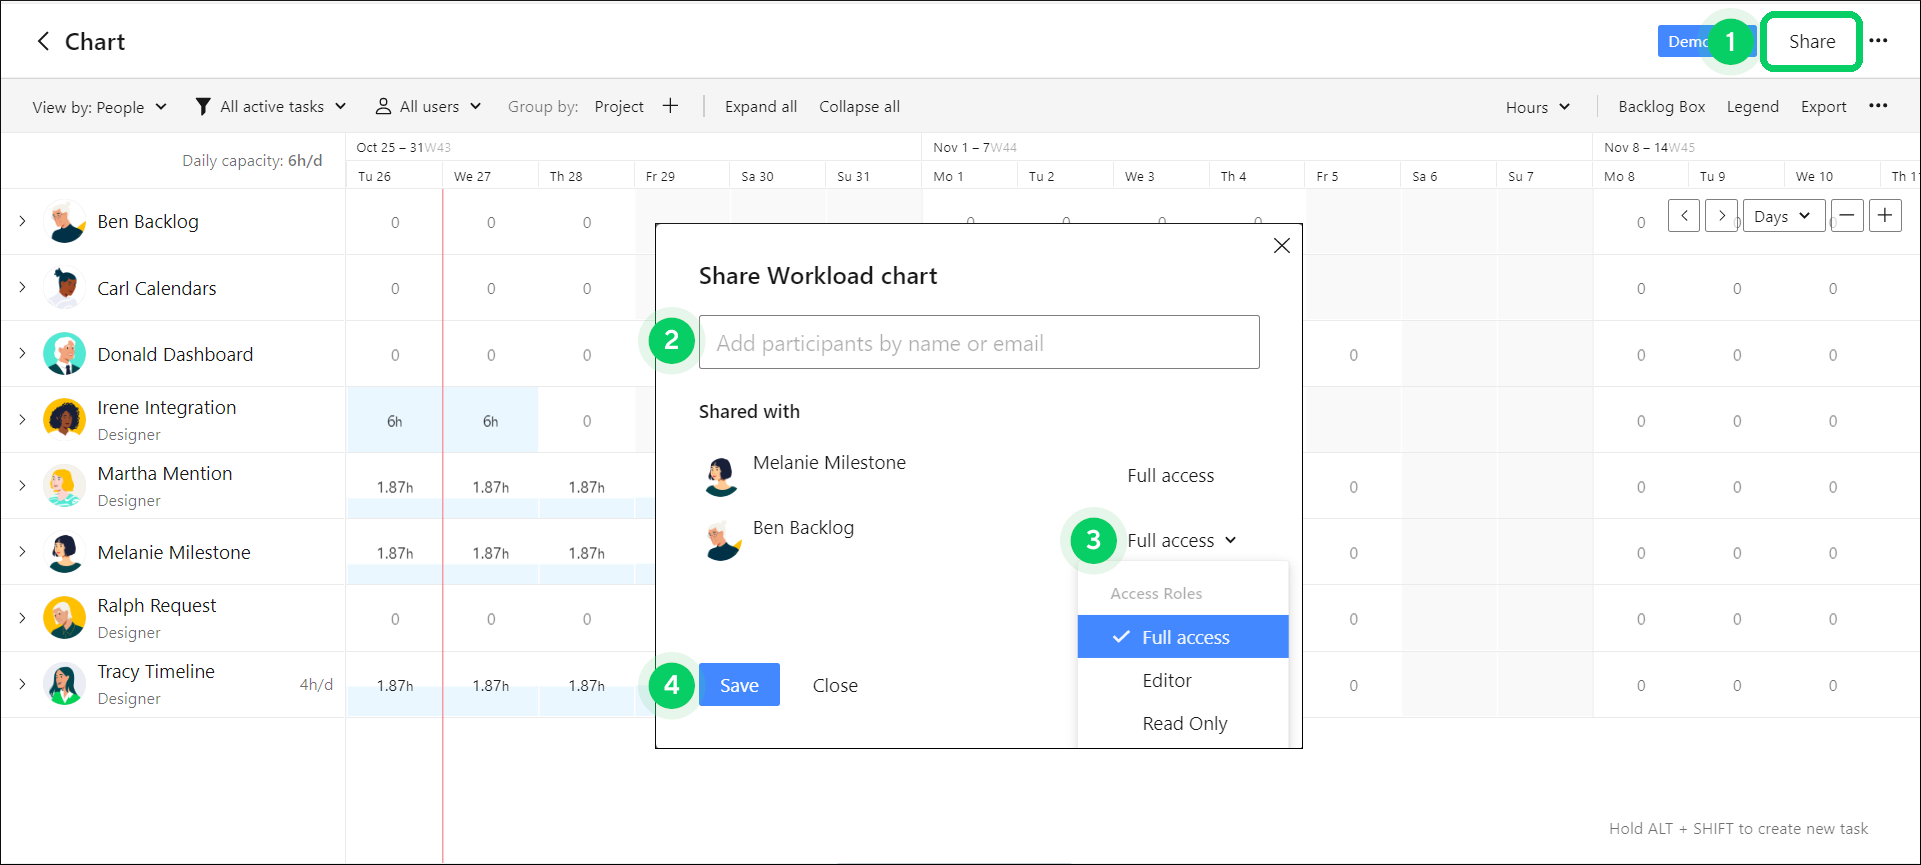Click the back arrow next to Chart

click(x=43, y=41)
